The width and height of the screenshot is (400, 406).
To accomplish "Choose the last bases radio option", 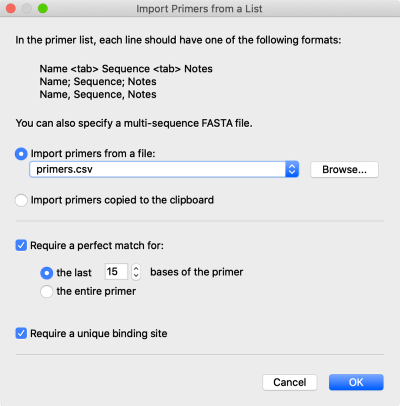I will pos(47,273).
